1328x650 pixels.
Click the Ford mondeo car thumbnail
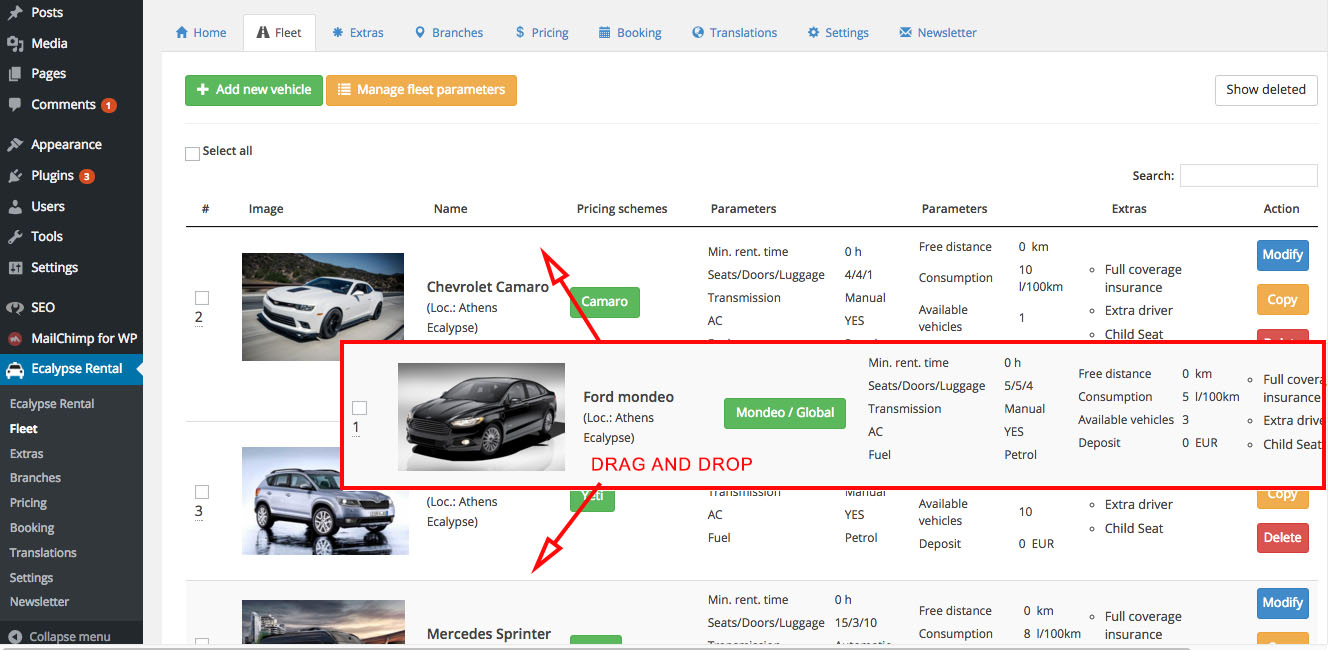pyautogui.click(x=481, y=417)
